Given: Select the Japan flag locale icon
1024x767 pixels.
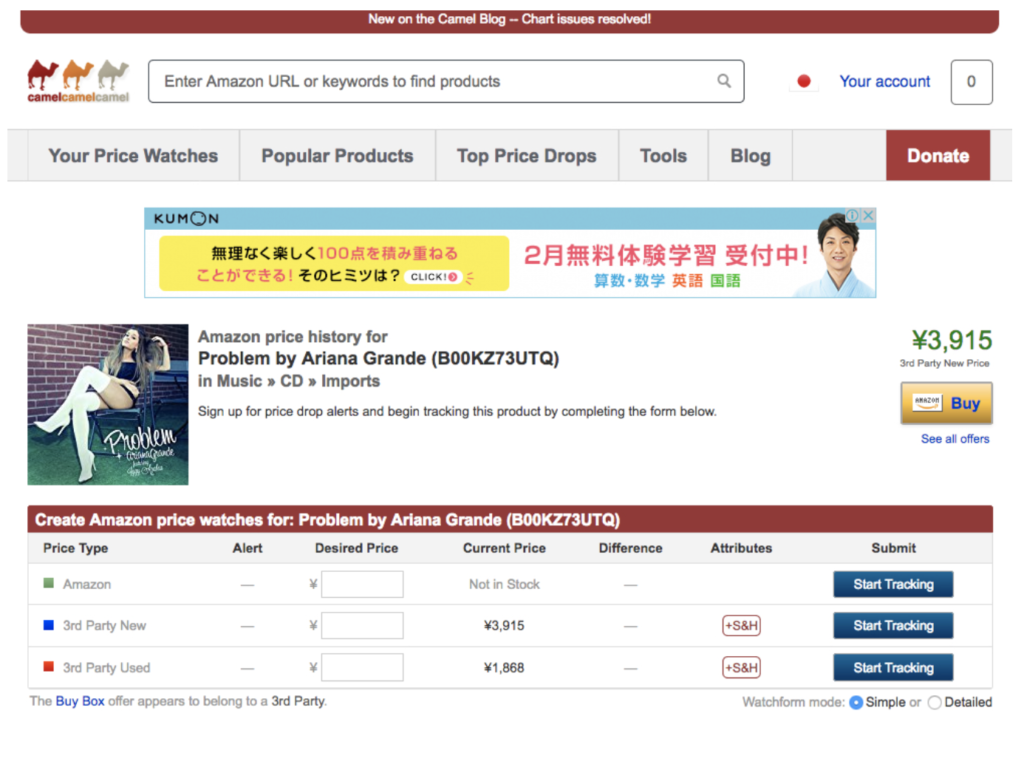Looking at the screenshot, I should [804, 81].
